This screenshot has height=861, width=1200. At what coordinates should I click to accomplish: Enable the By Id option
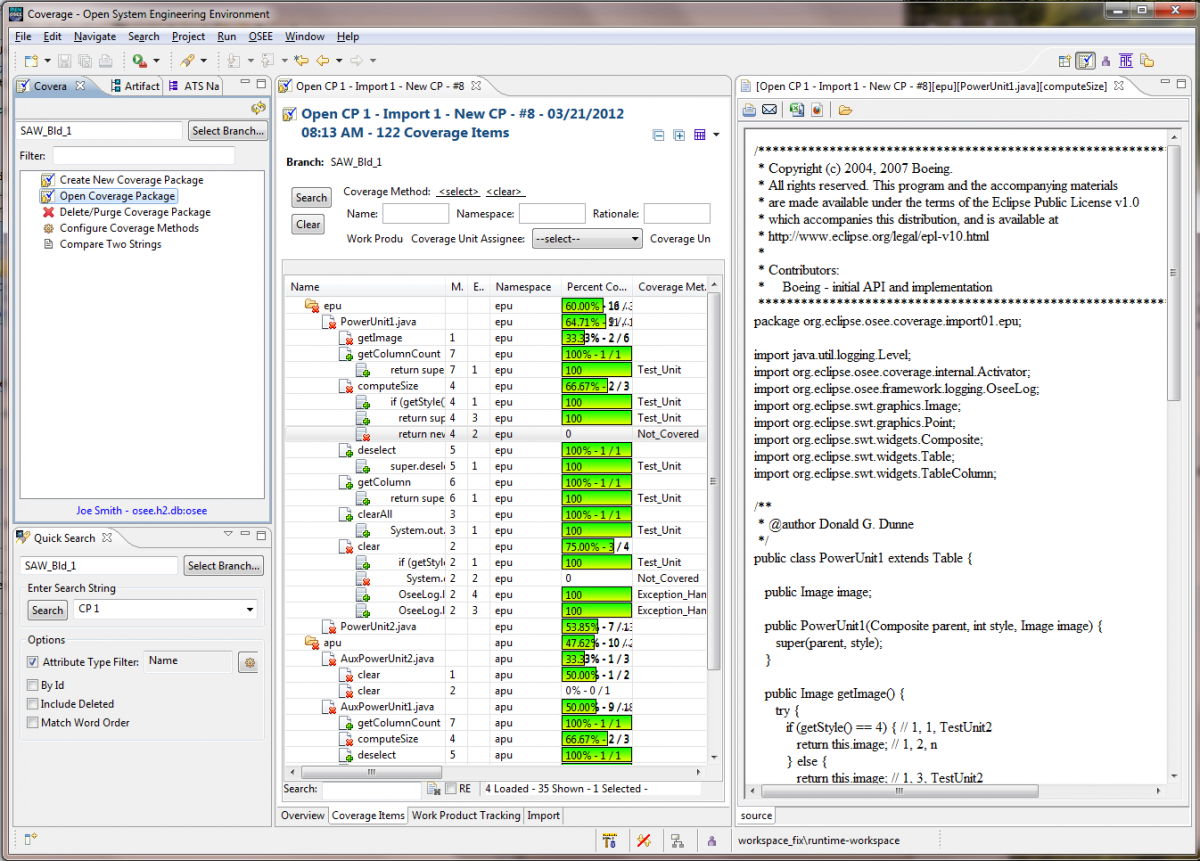[x=33, y=686]
